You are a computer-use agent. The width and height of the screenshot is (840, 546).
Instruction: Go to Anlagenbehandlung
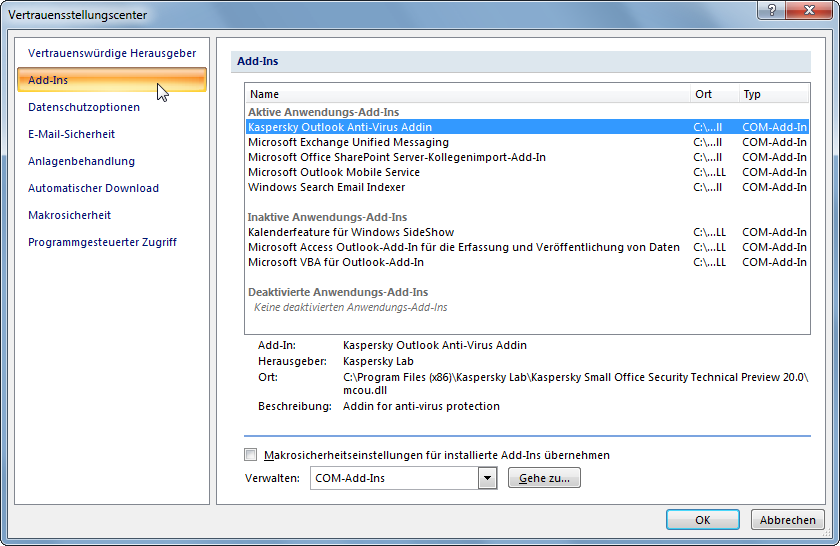pyautogui.click(x=81, y=161)
